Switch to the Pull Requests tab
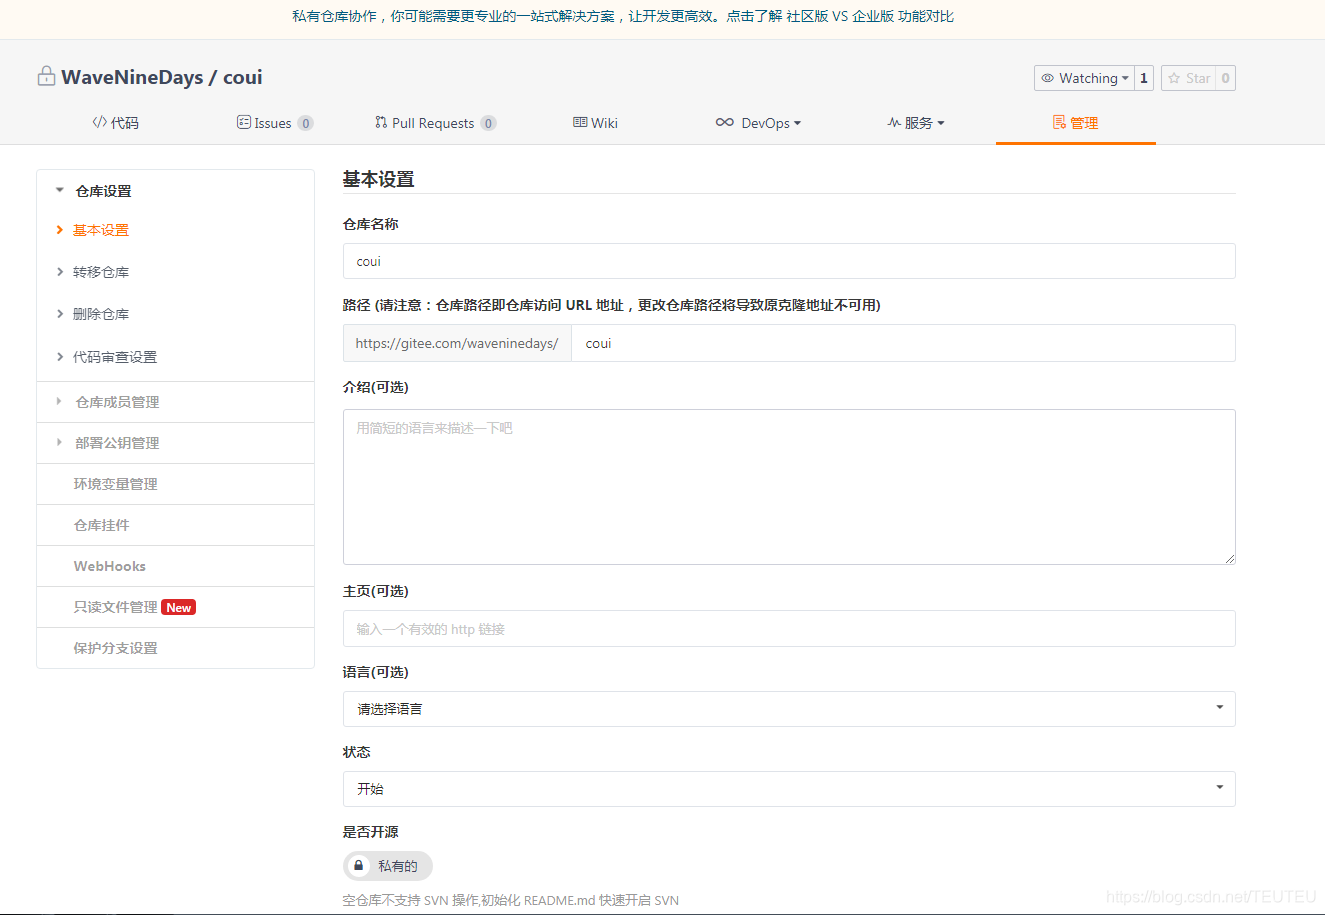This screenshot has height=915, width=1325. coord(435,123)
